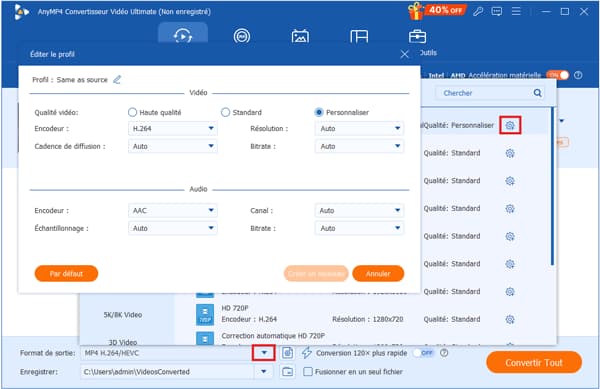This screenshot has height=389, width=600.
Task: Click gear icon for Qualité: Personnaliser row
Action: (510, 125)
